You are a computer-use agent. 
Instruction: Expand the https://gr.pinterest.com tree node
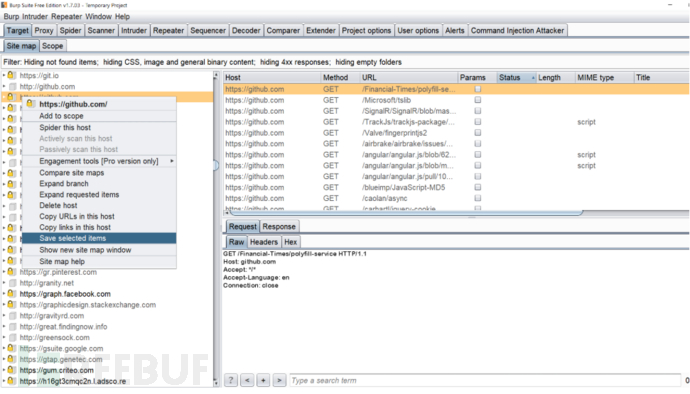click(x=4, y=272)
